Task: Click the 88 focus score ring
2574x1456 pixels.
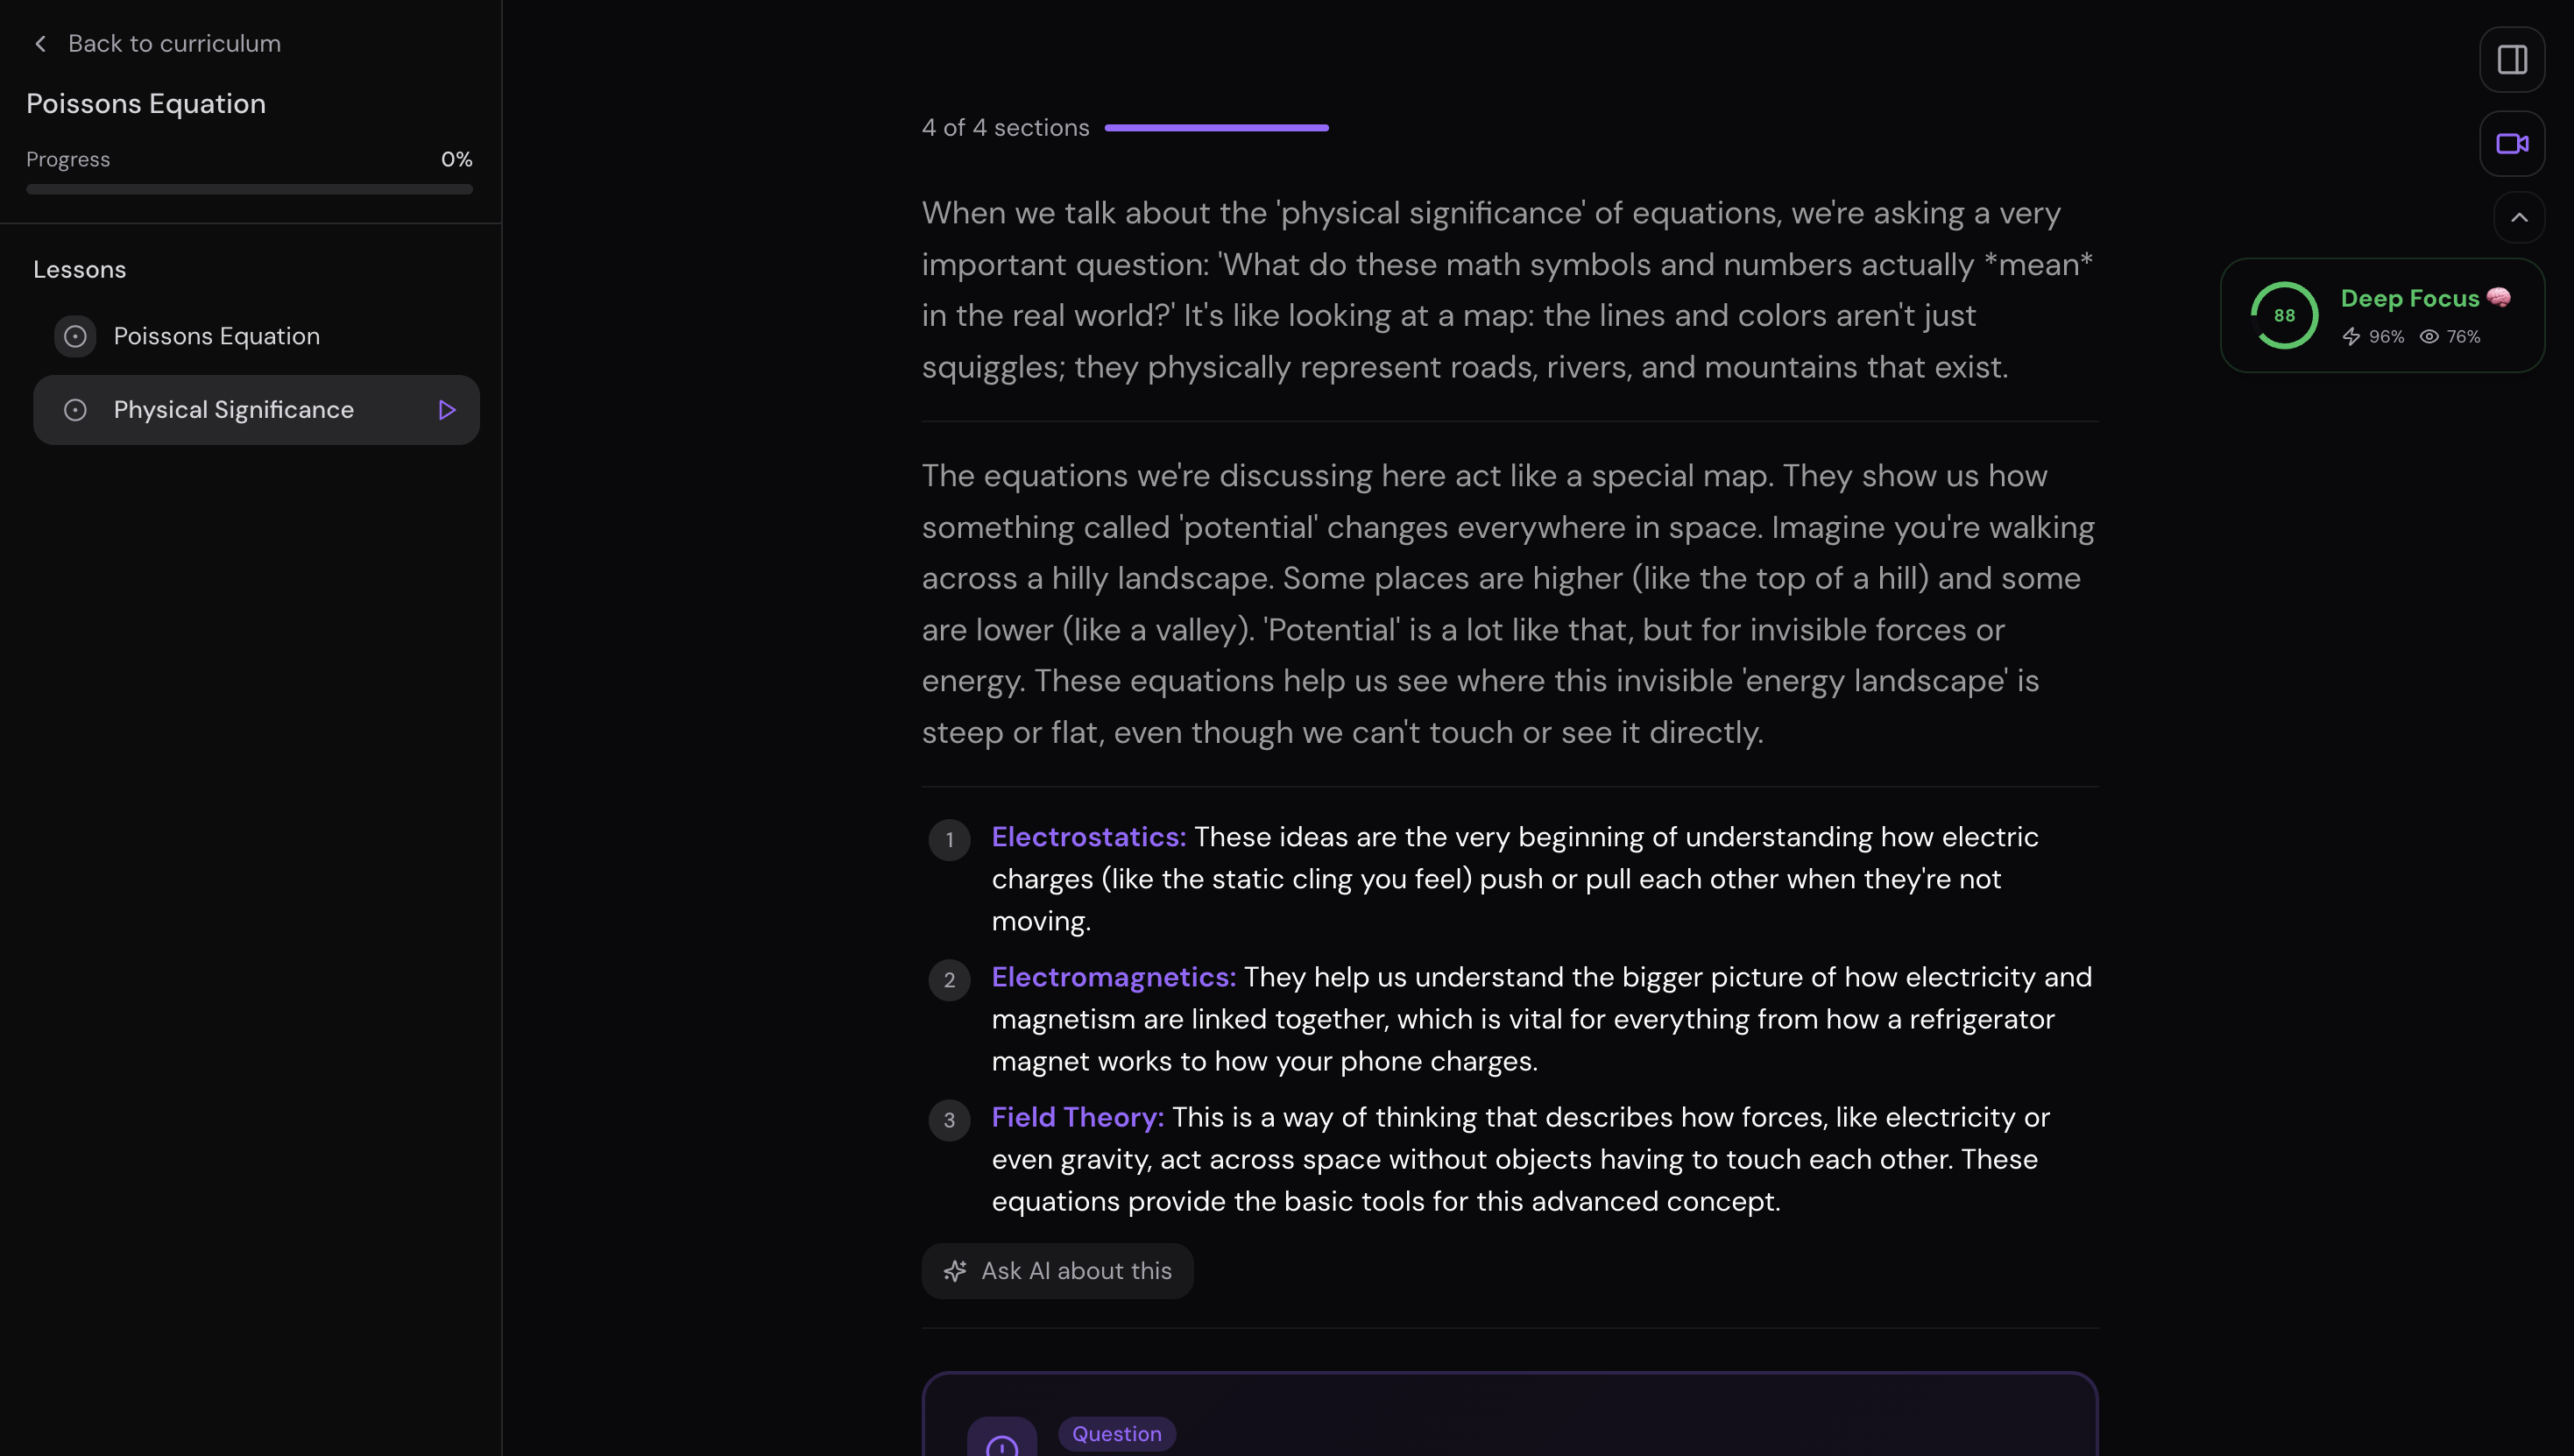Action: (x=2284, y=316)
